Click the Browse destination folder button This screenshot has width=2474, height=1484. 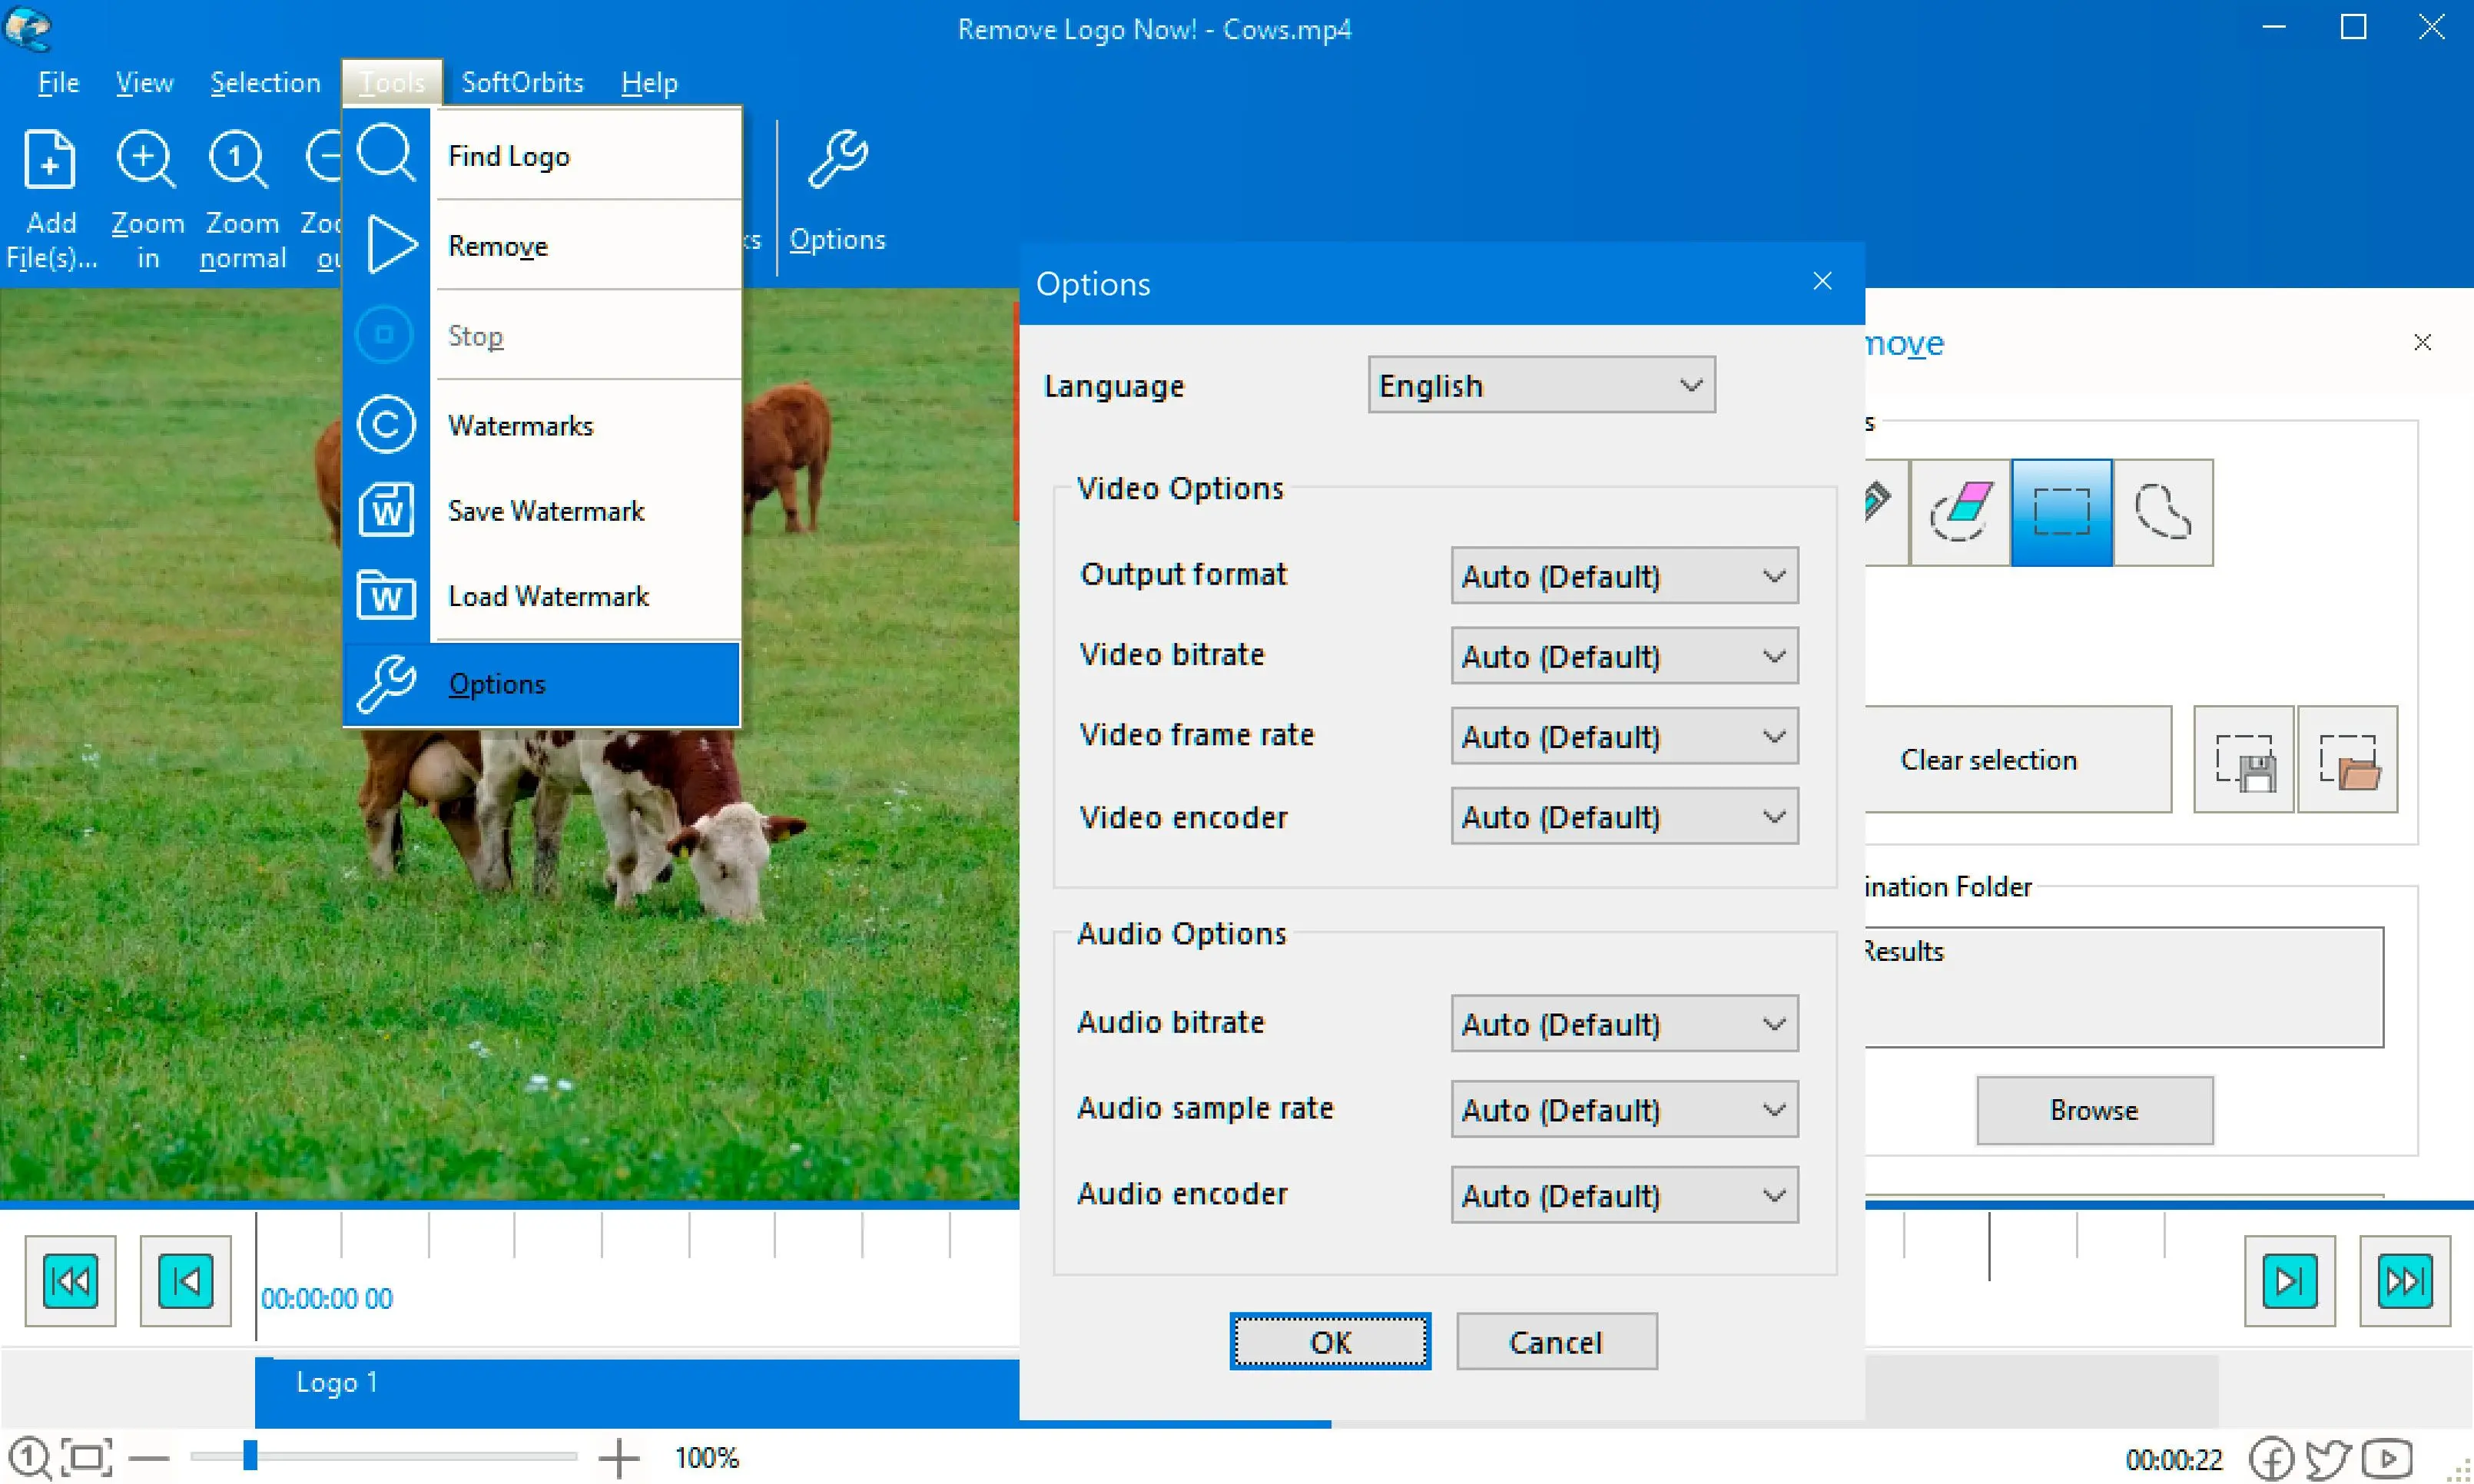(x=2094, y=1109)
